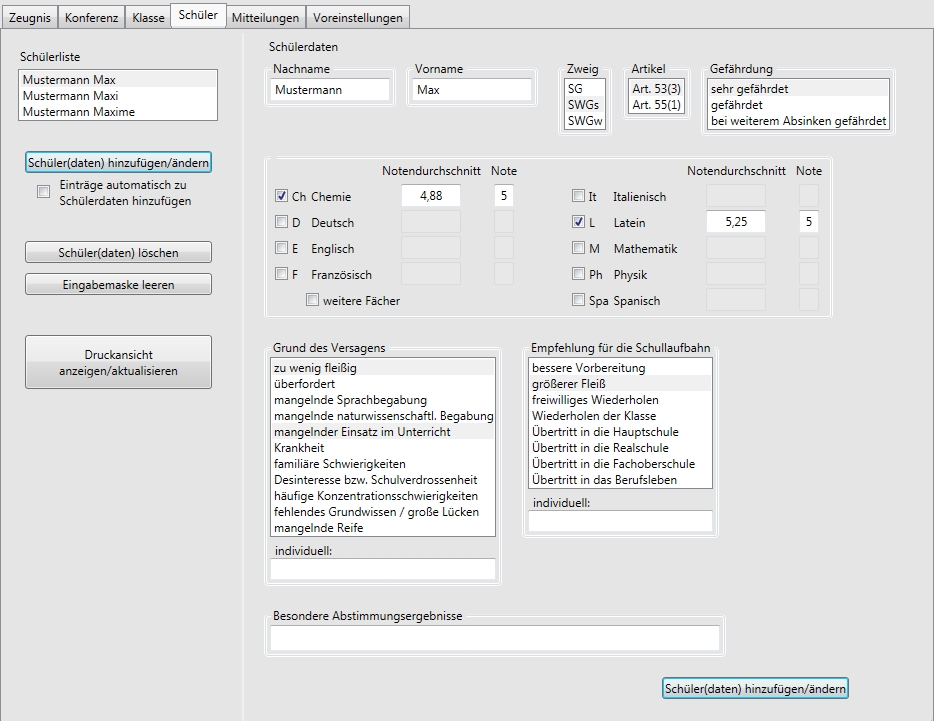Image resolution: width=934 pixels, height=721 pixels.
Task: Click the bottom Schüler(daten) hinzufügen/ändern button
Action: coord(756,688)
